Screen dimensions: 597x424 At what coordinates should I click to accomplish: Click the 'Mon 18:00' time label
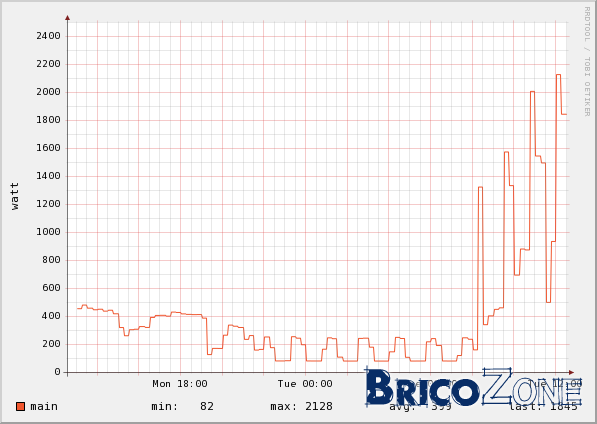(x=180, y=384)
